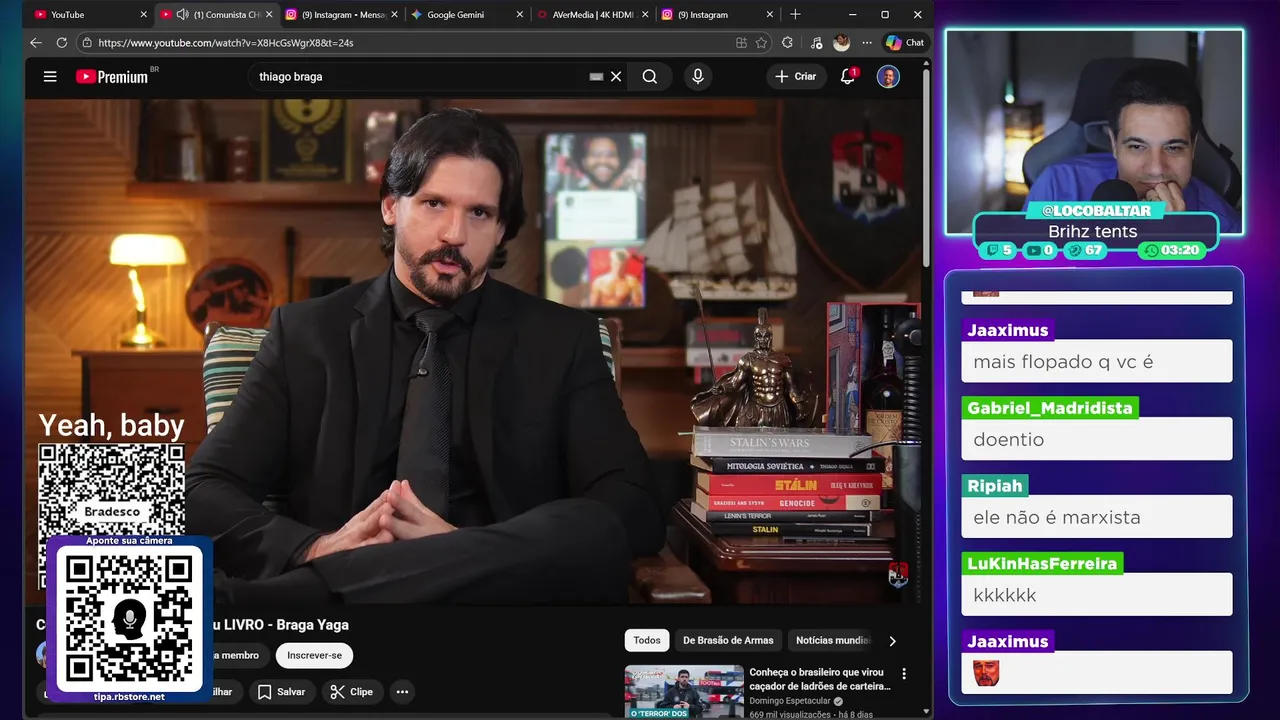Open Domingo Espetacular recommended video thumbnail
The width and height of the screenshot is (1280, 720).
click(x=684, y=692)
